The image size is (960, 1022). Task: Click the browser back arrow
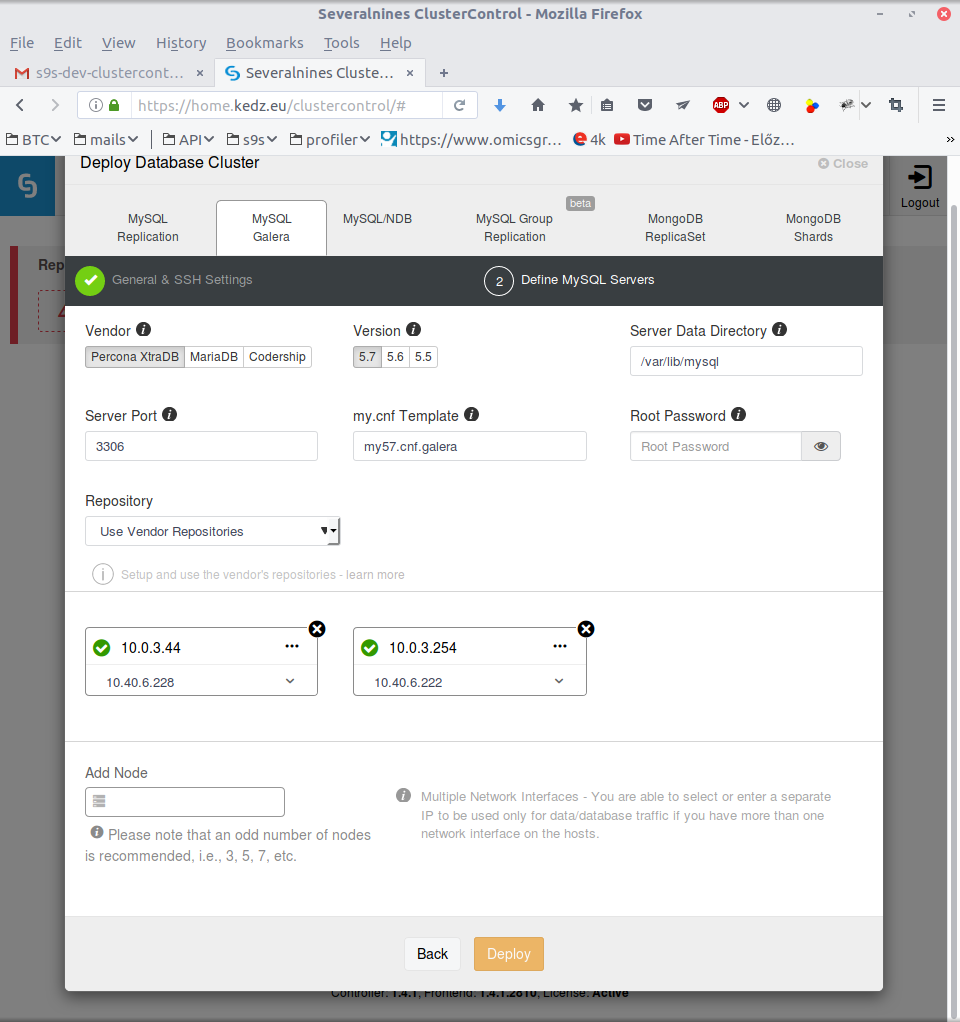[20, 105]
